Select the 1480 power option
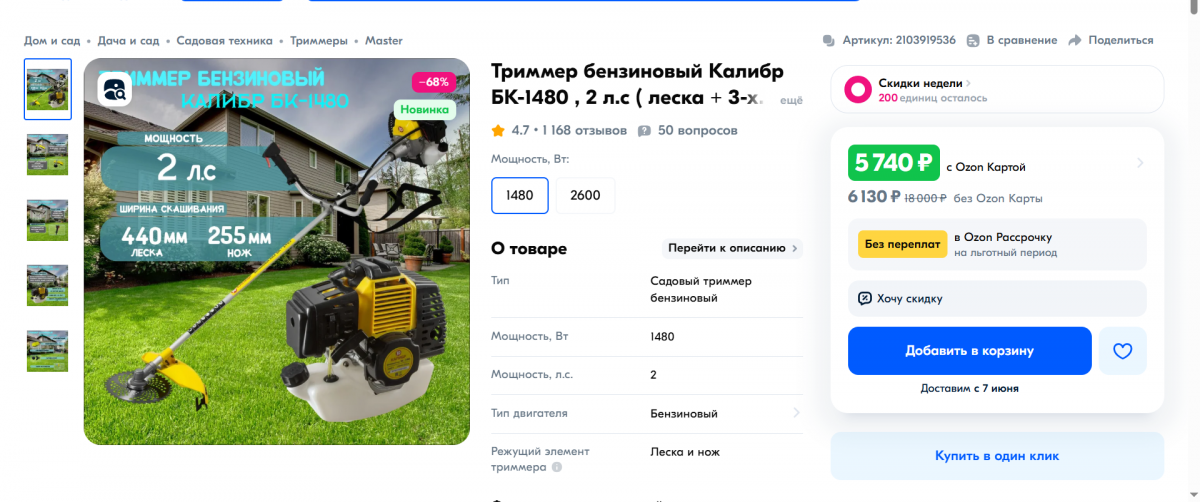 point(520,195)
